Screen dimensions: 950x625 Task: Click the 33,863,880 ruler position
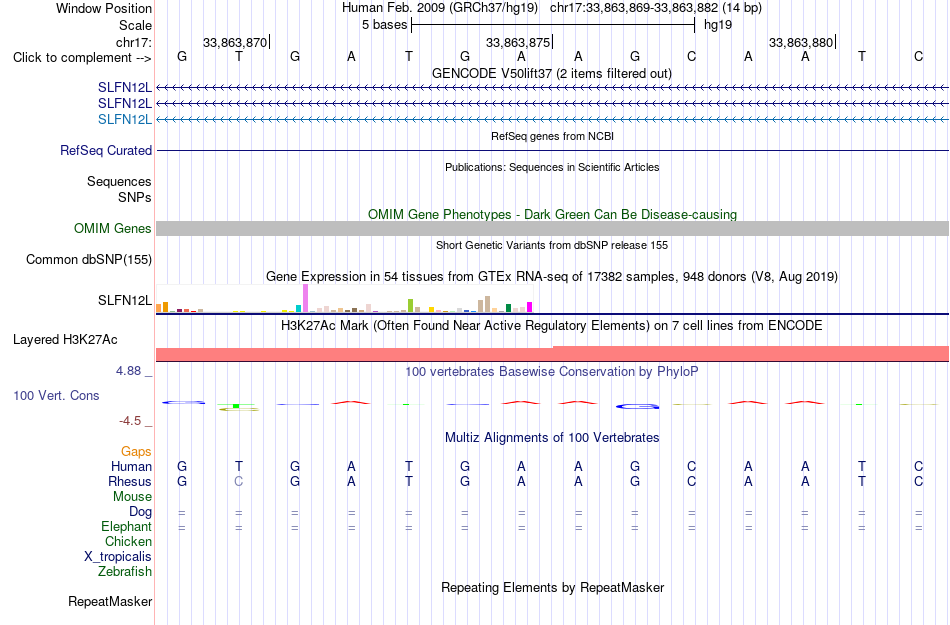coord(801,42)
